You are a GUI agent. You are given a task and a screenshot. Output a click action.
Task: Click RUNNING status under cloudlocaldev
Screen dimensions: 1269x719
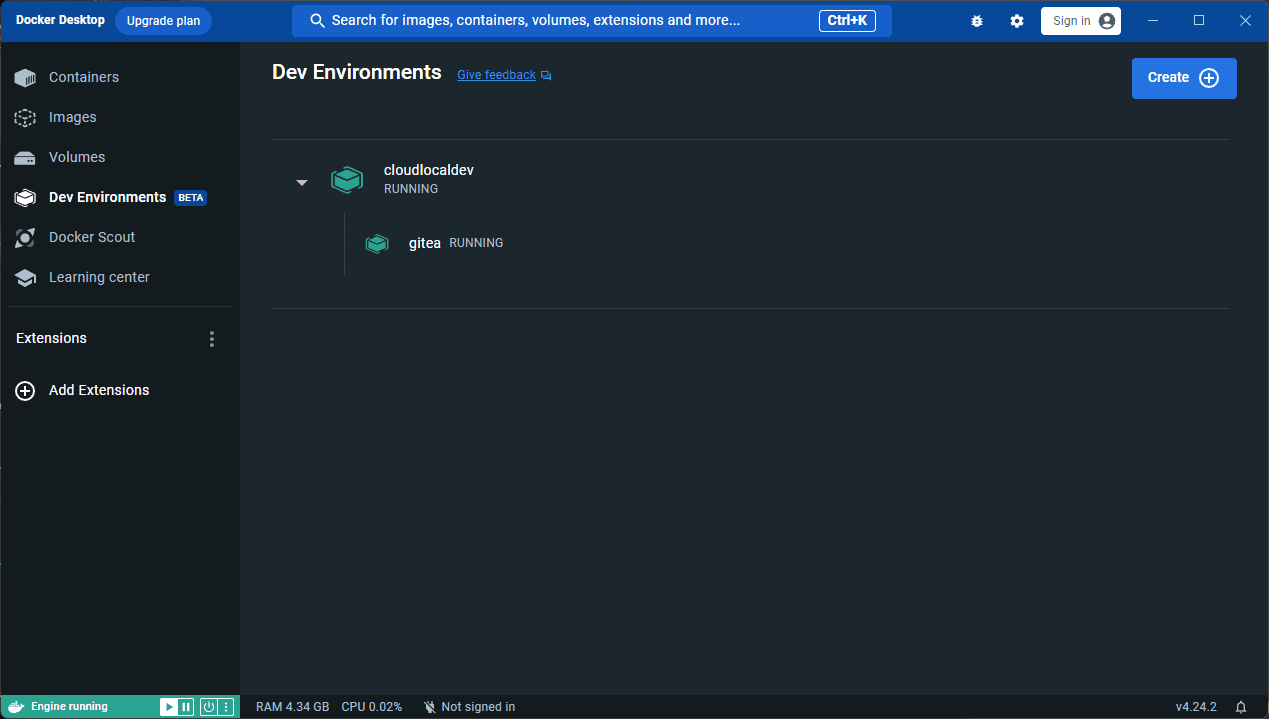(x=411, y=189)
